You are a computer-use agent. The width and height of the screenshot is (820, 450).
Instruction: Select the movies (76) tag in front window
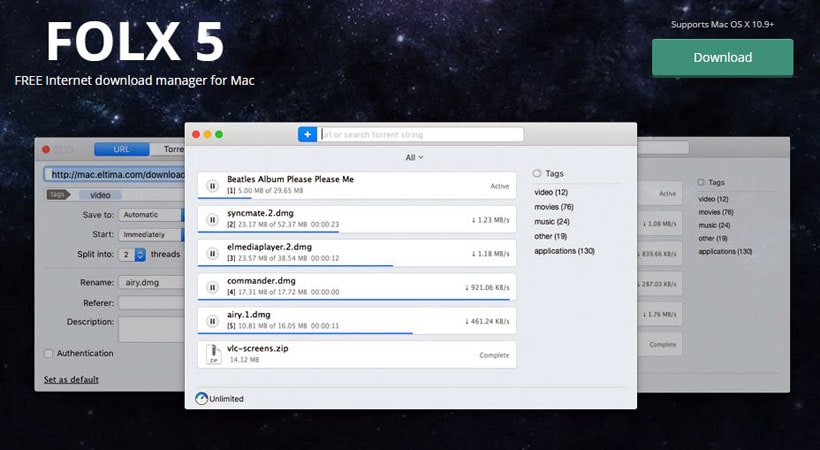[x=554, y=207]
